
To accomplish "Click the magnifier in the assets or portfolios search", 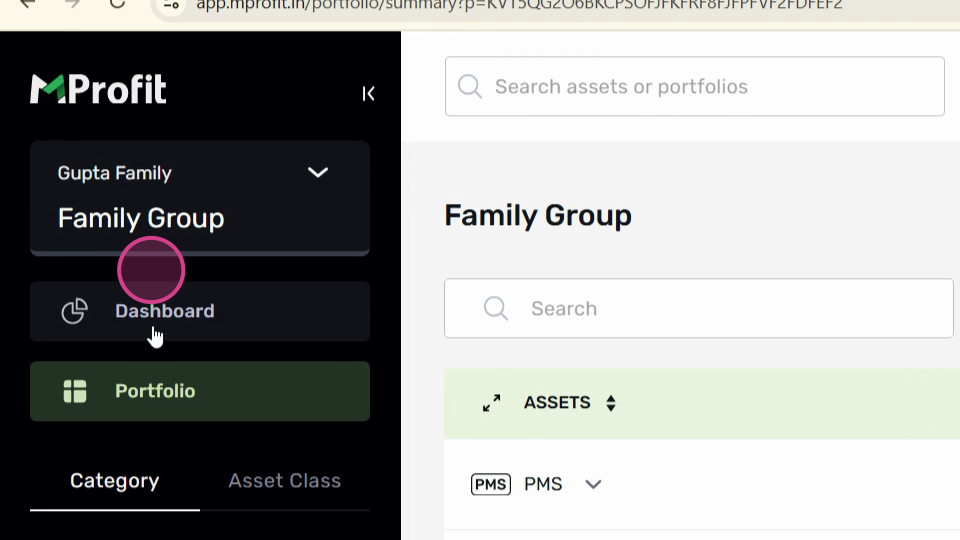I will click(470, 86).
